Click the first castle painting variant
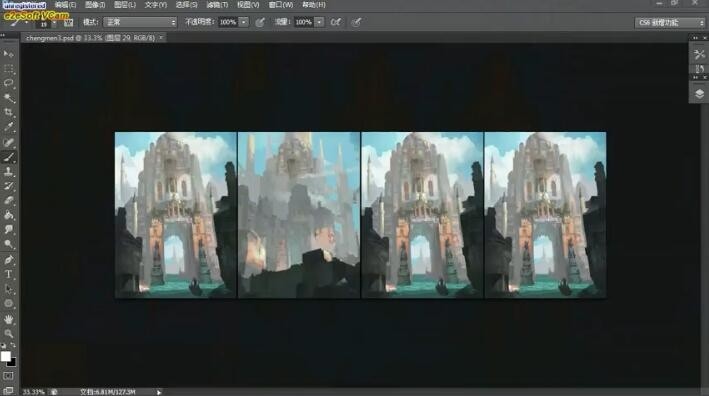The height and width of the screenshot is (396, 709). tap(175, 215)
